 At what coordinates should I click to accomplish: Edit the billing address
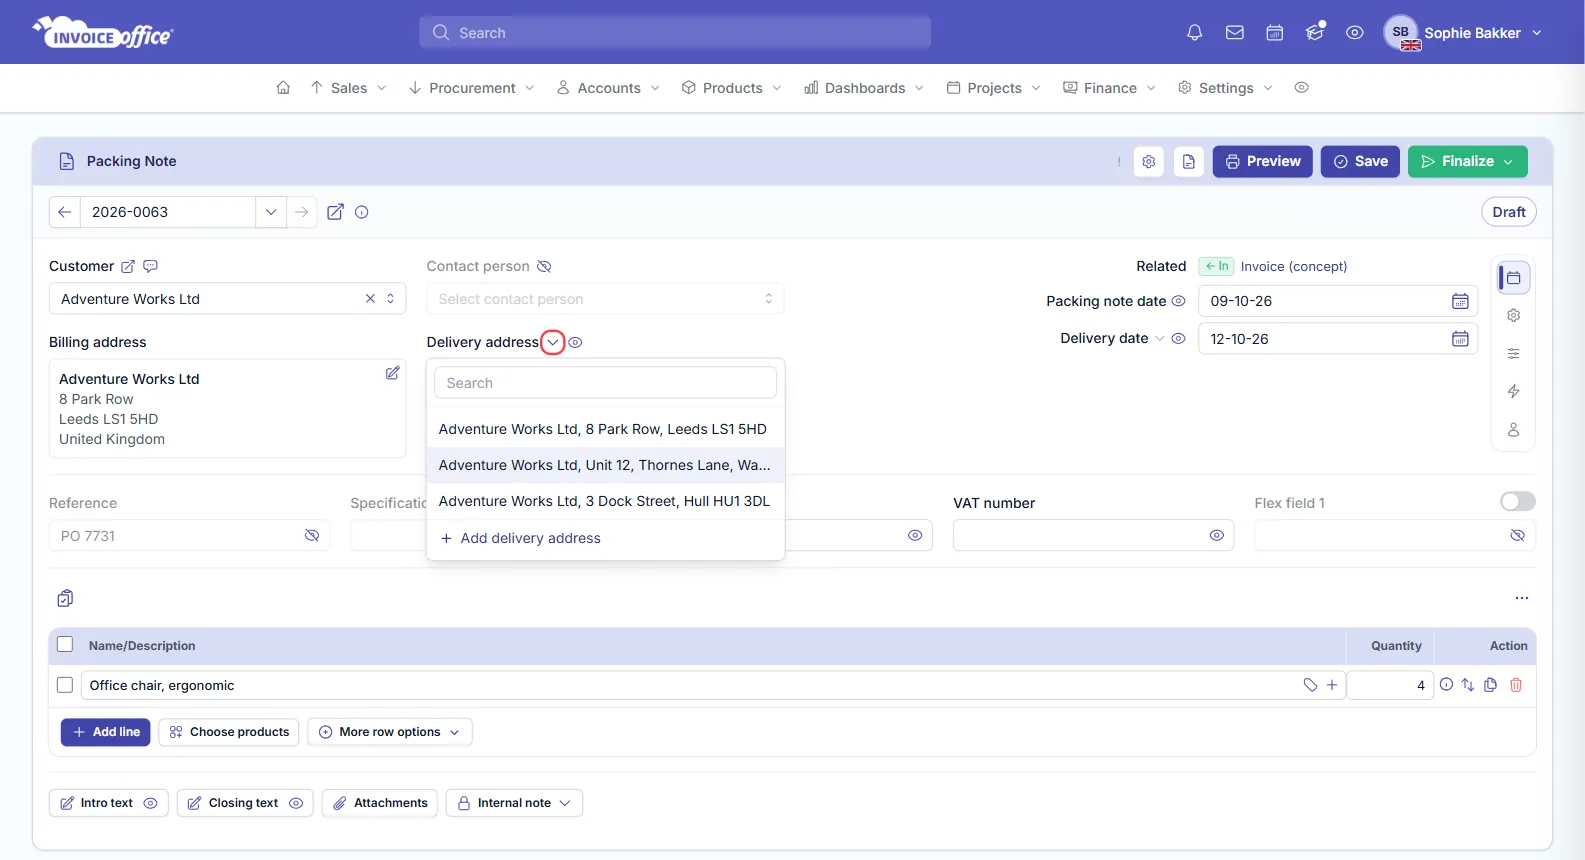pos(393,373)
